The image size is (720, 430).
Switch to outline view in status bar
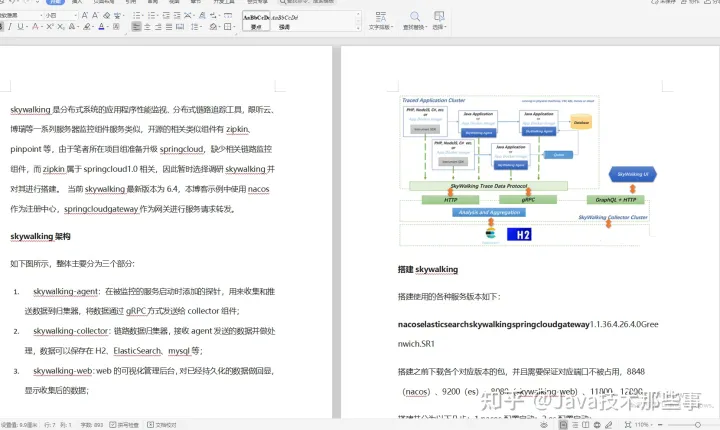[x=575, y=425]
